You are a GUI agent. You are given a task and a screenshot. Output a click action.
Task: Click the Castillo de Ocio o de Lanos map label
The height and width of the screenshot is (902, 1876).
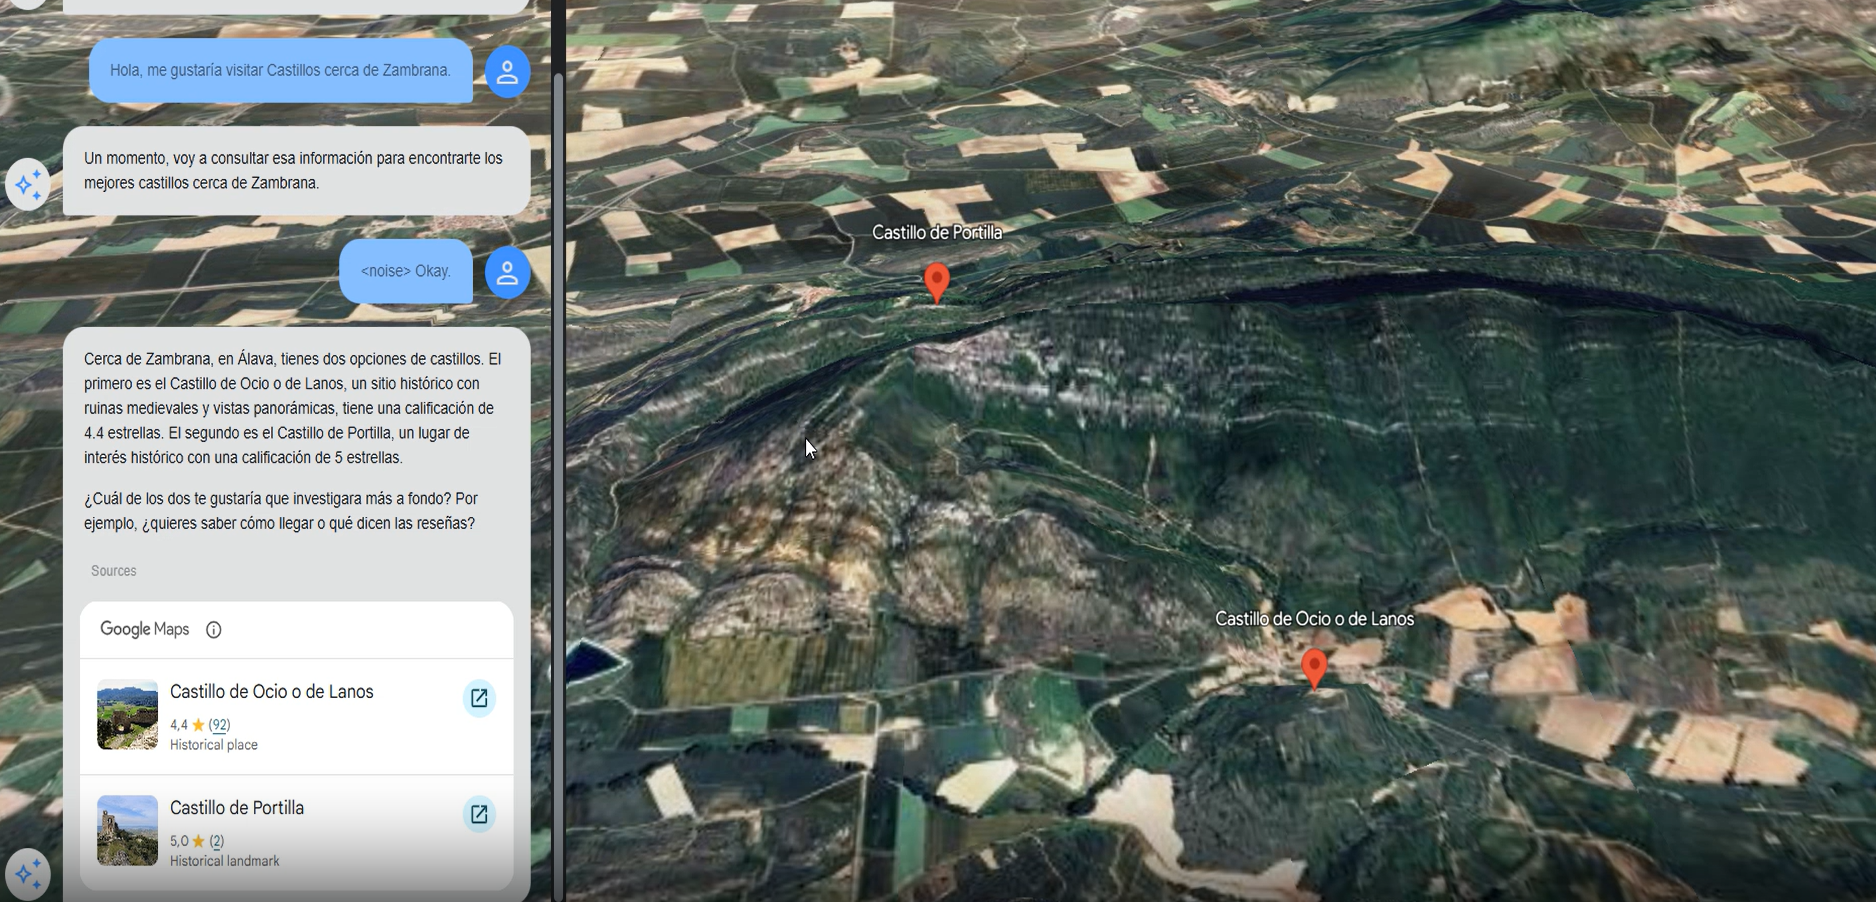pos(1314,619)
